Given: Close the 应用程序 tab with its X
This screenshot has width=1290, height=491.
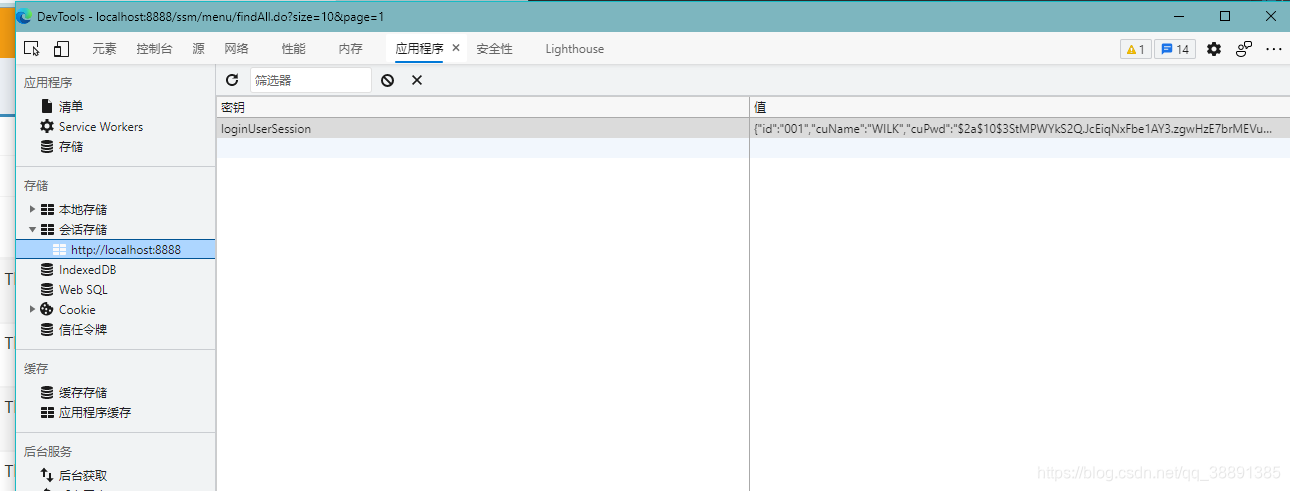Looking at the screenshot, I should pos(456,48).
